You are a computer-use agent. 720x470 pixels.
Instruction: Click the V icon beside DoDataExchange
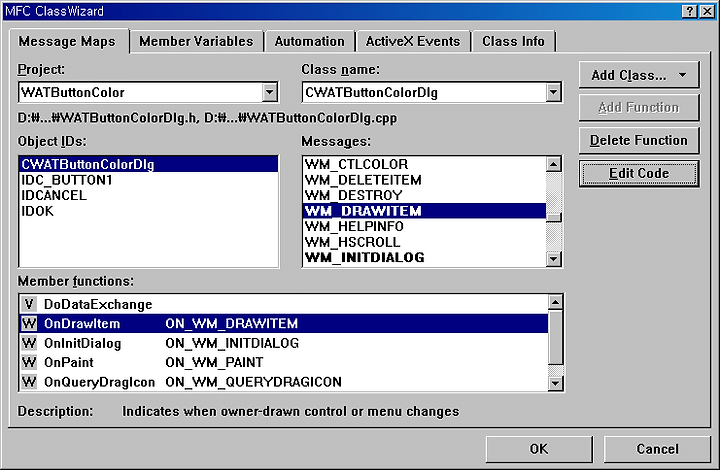coord(29,304)
